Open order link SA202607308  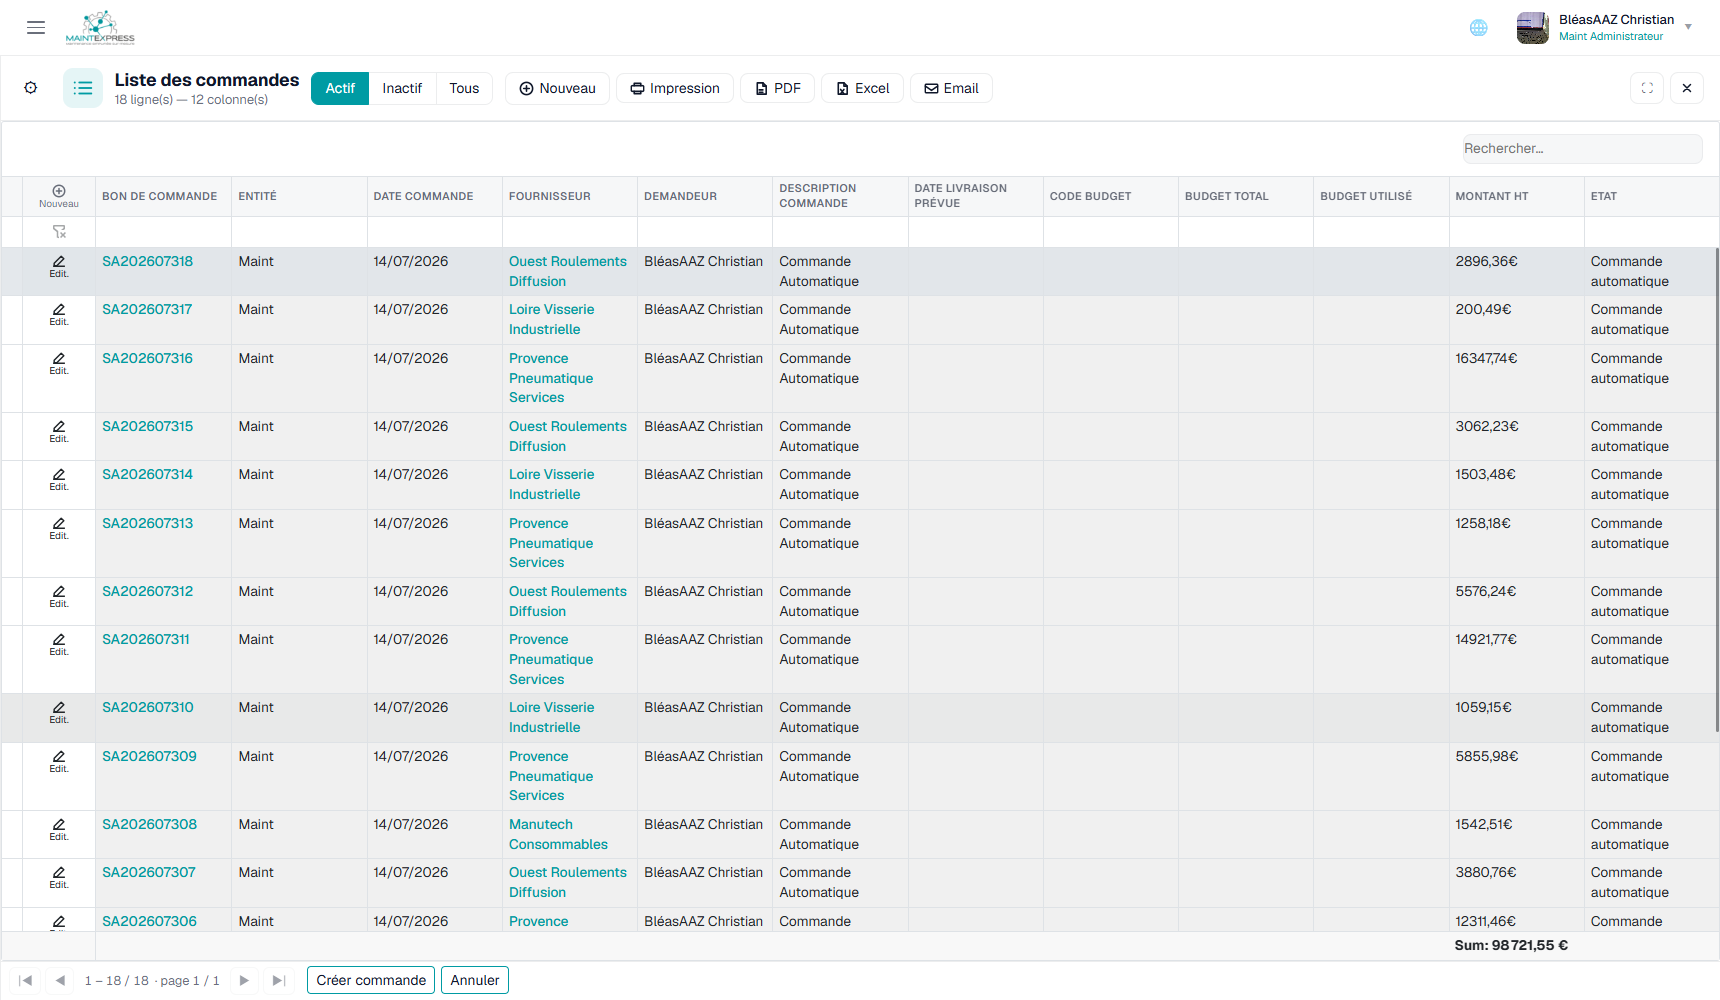(x=149, y=824)
